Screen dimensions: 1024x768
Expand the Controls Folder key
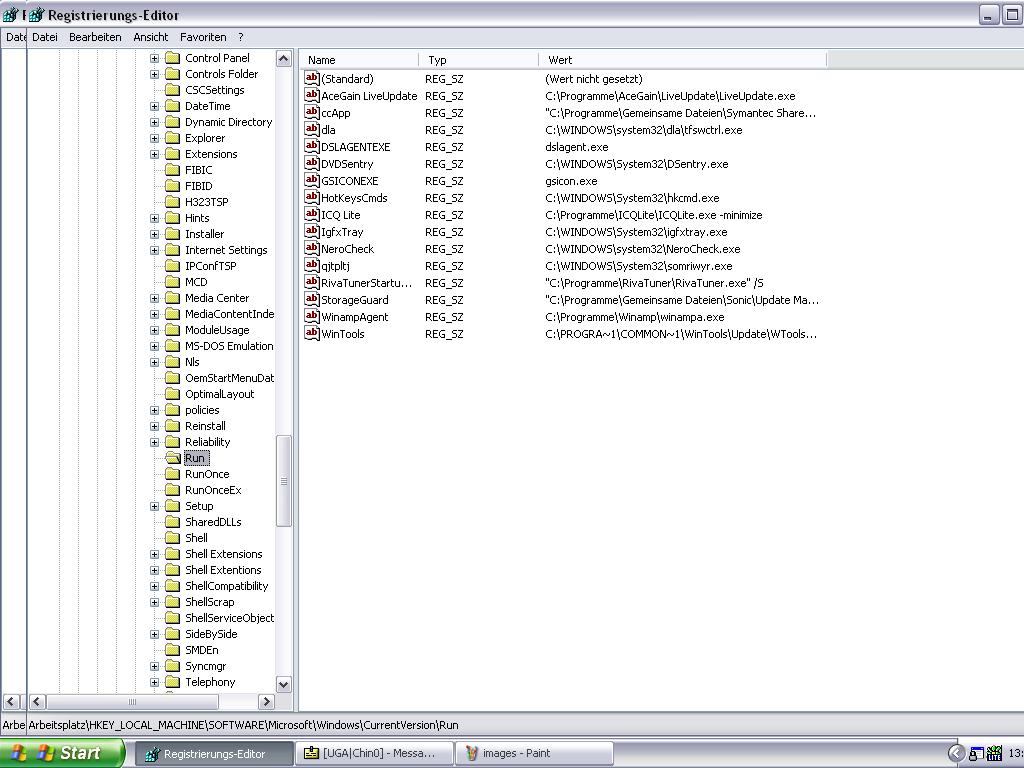pyautogui.click(x=155, y=74)
